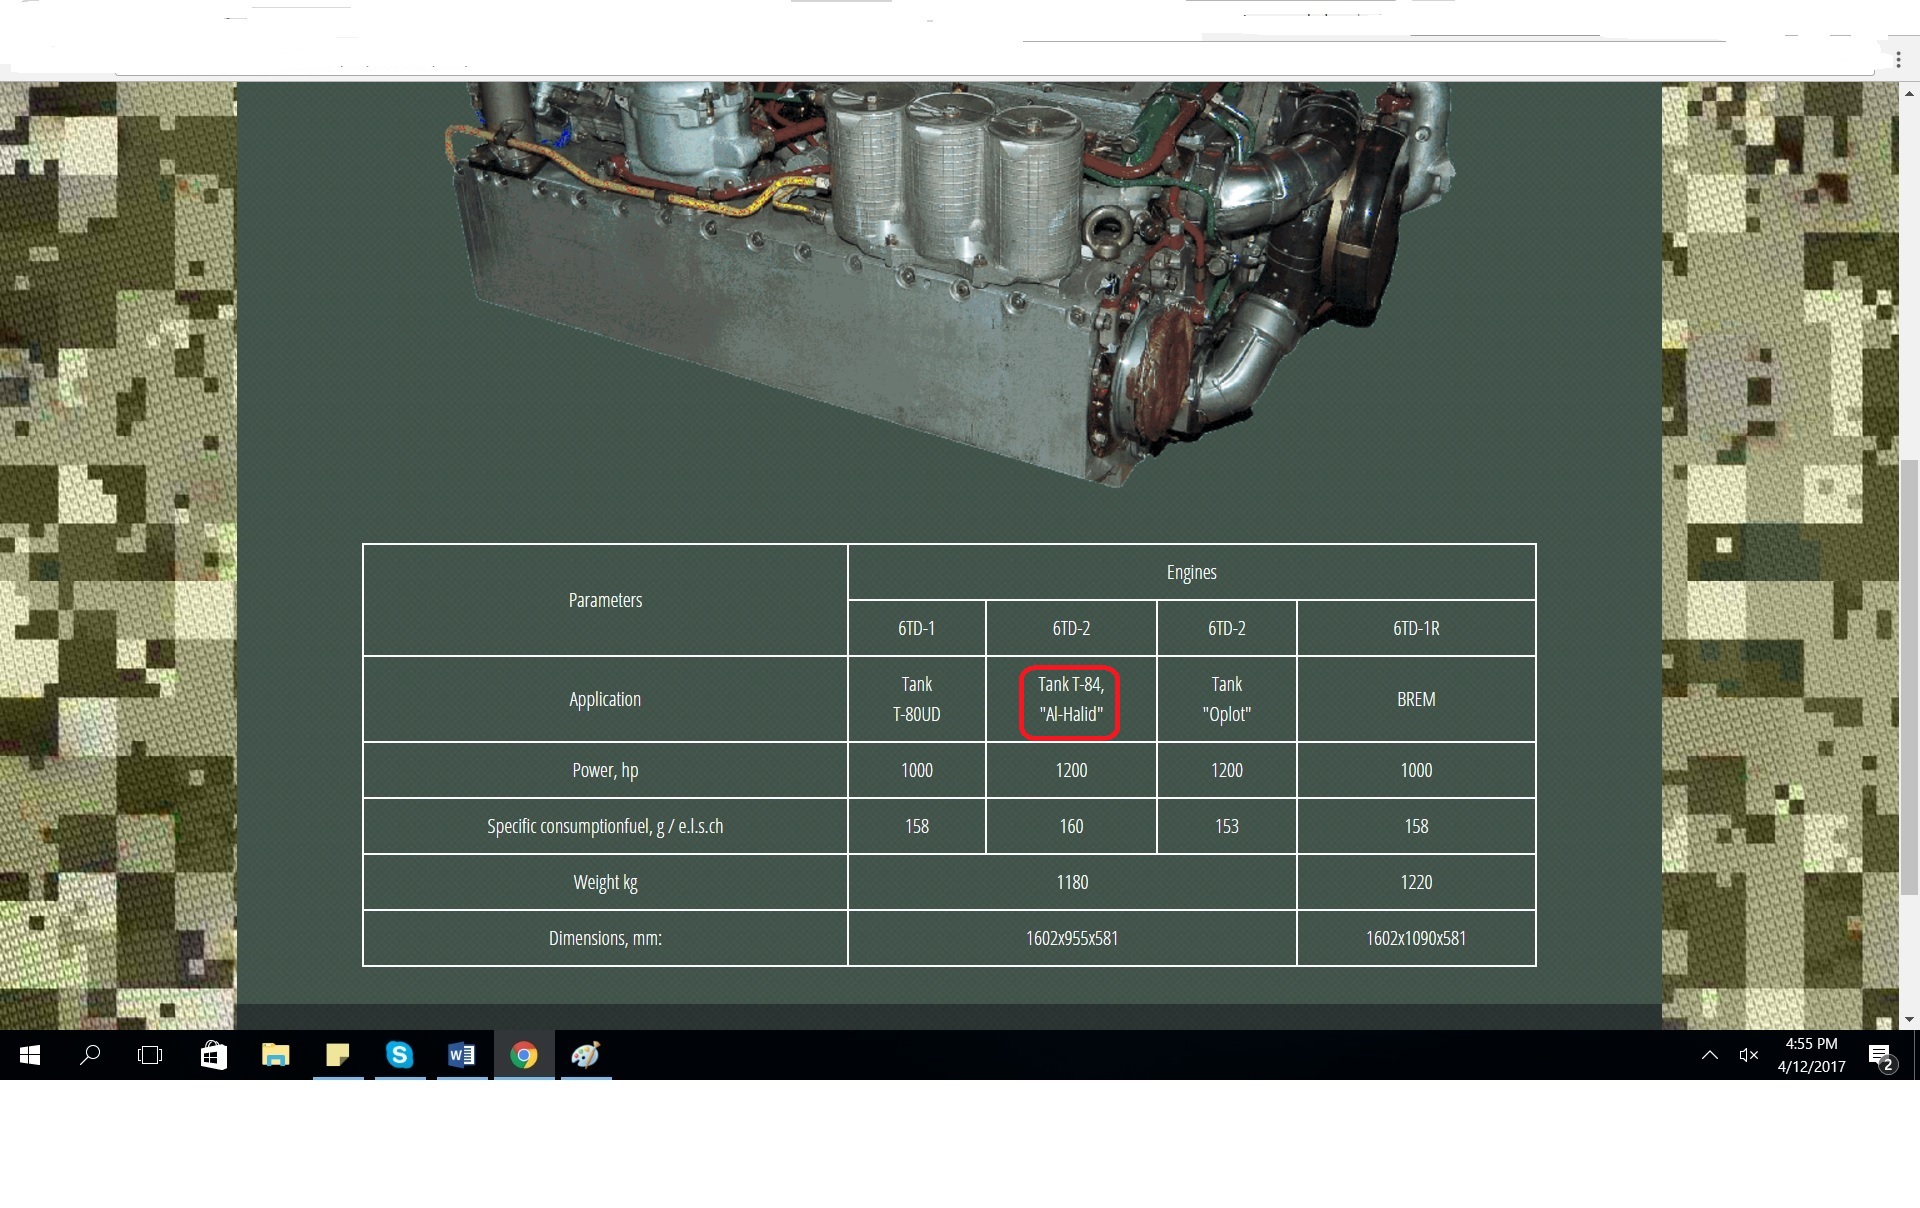1920x1208 pixels.
Task: Click the "Power, hp" row label
Action: (605, 770)
